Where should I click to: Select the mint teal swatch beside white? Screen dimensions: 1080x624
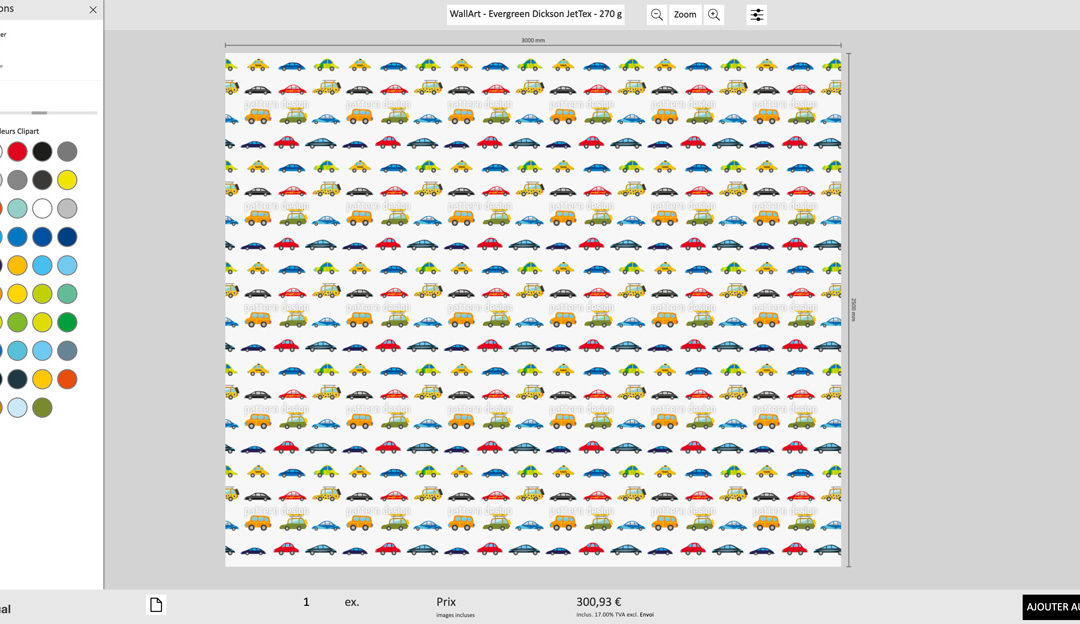click(17, 209)
